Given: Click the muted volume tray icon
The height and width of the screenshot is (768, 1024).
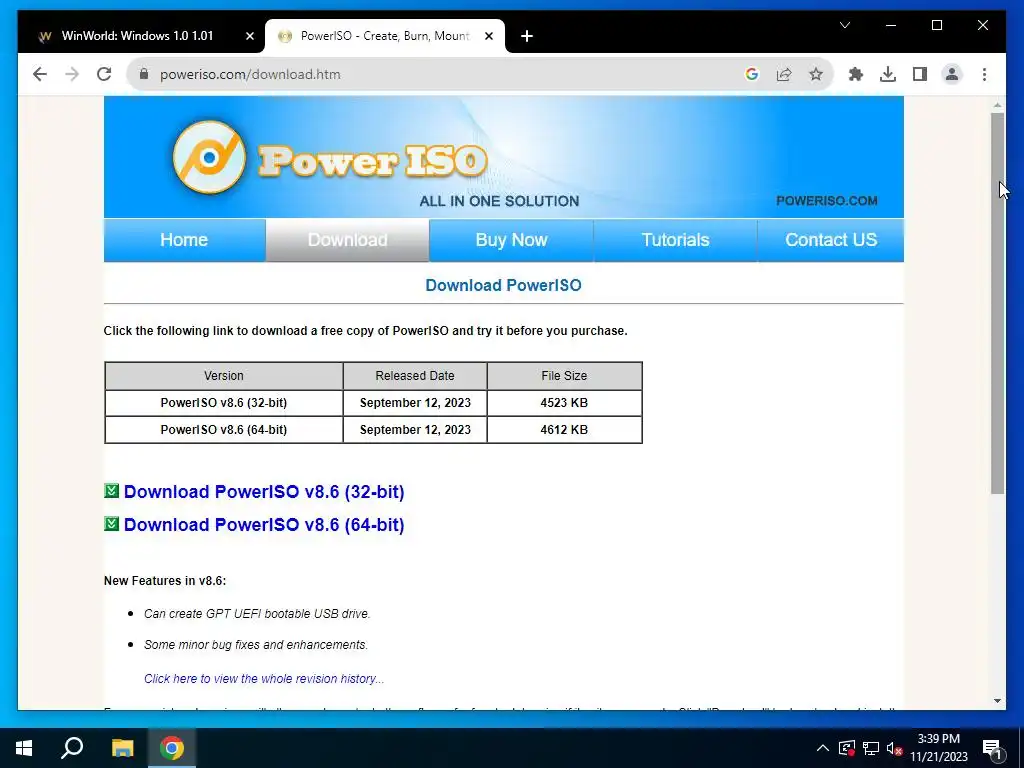Looking at the screenshot, I should (x=894, y=748).
